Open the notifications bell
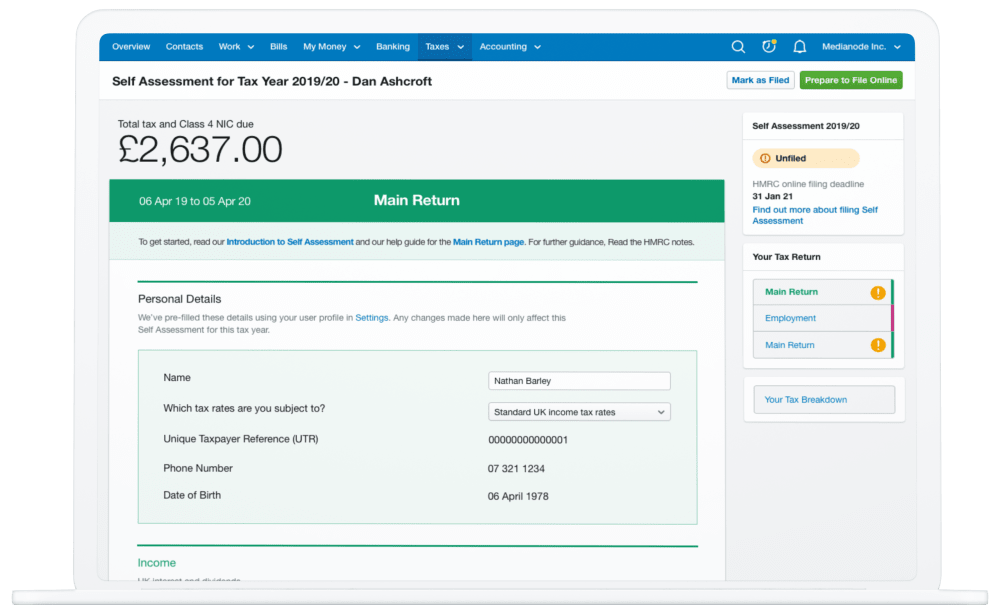Image resolution: width=1000 pixels, height=605 pixels. coord(799,47)
